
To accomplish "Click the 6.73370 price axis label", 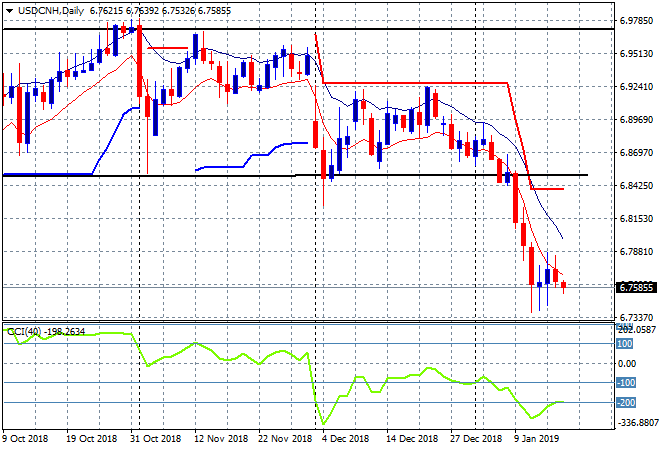I will coord(636,317).
